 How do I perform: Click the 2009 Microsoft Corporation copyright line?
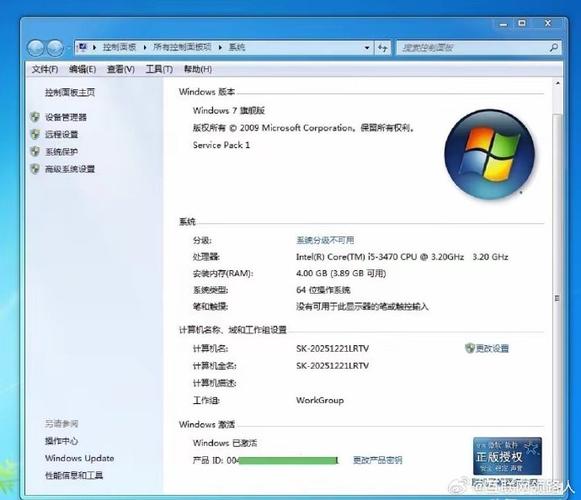303,128
